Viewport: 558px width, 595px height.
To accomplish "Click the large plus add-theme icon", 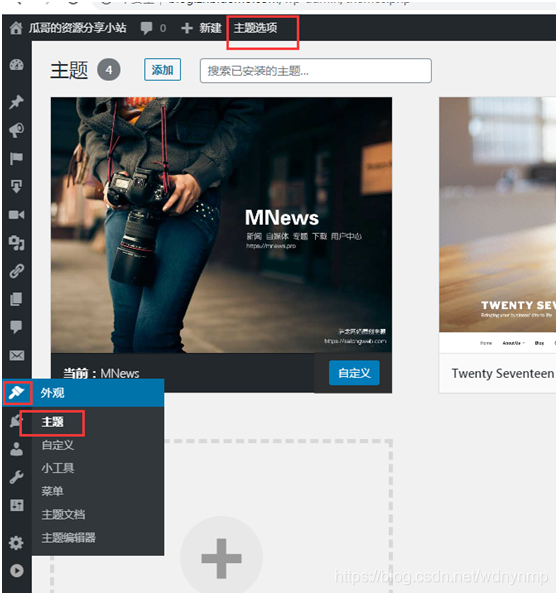I will [x=221, y=558].
